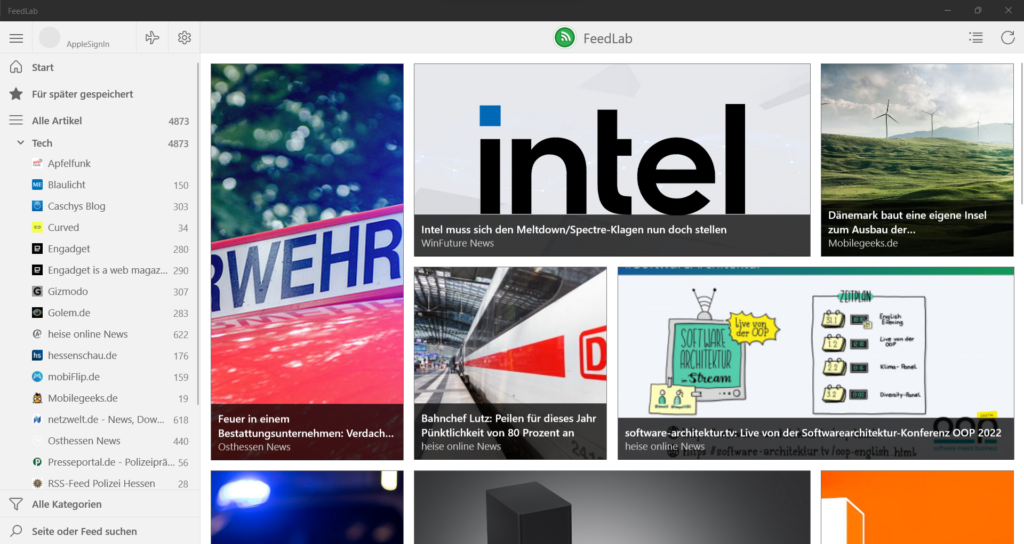Click the FeedLab green RSS logo

coord(565,38)
